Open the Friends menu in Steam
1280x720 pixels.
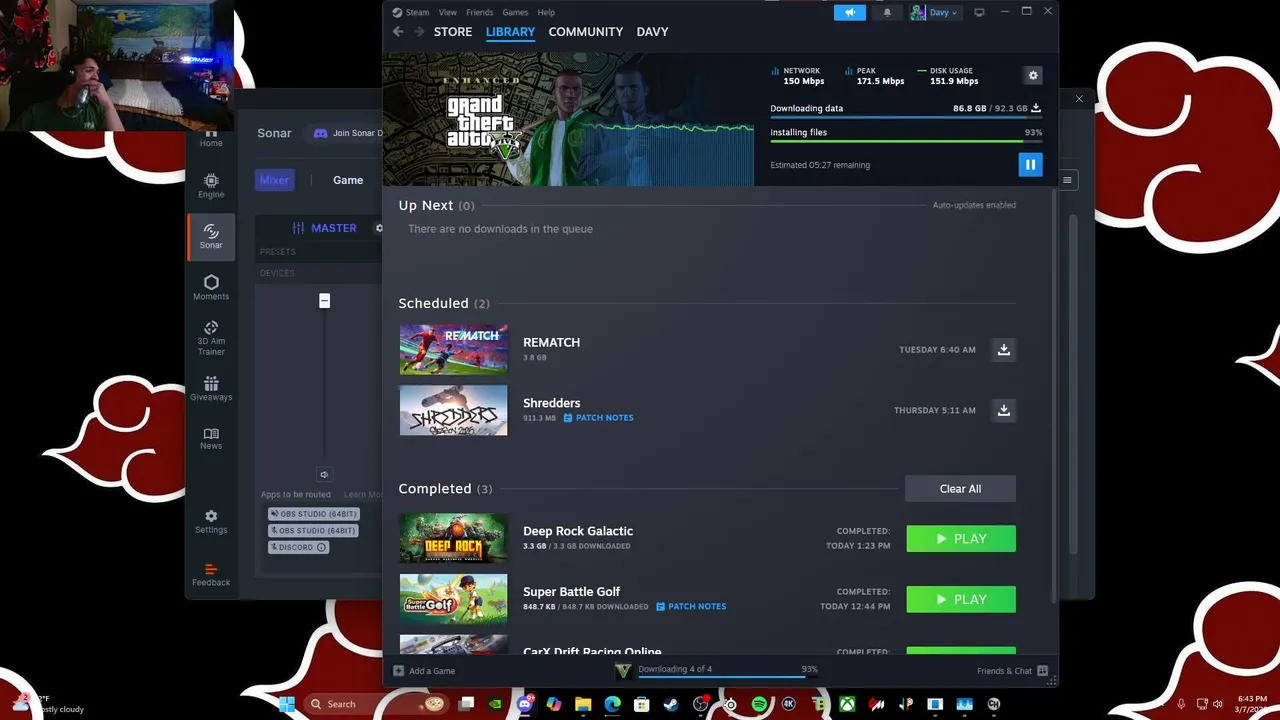coord(479,12)
